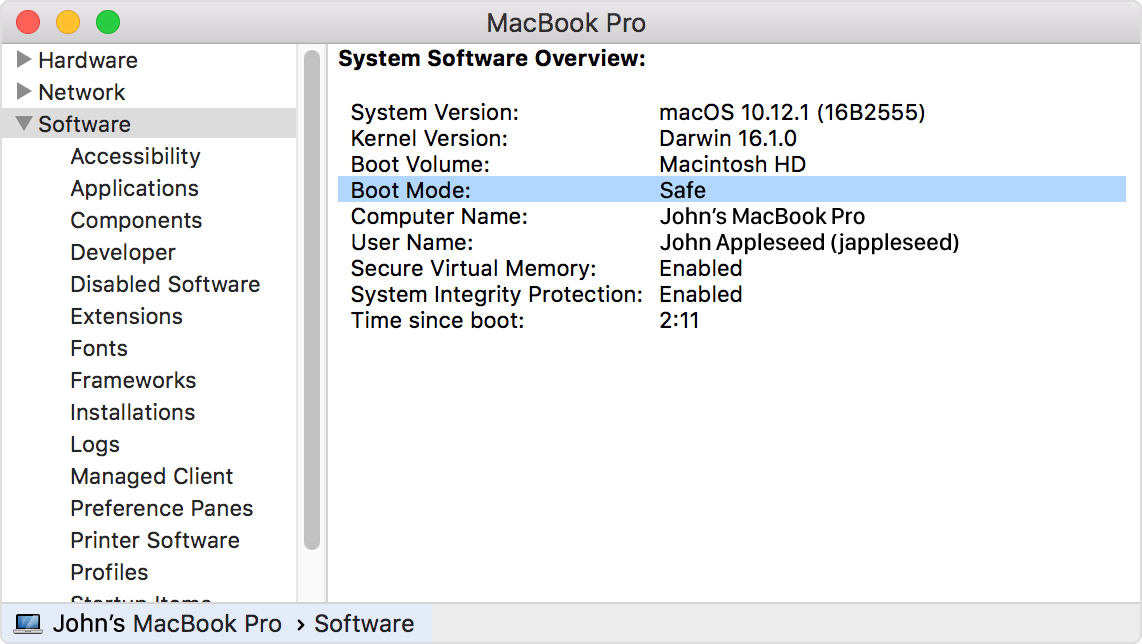Select Preference Panes in the sidebar
1142x644 pixels.
click(161, 508)
